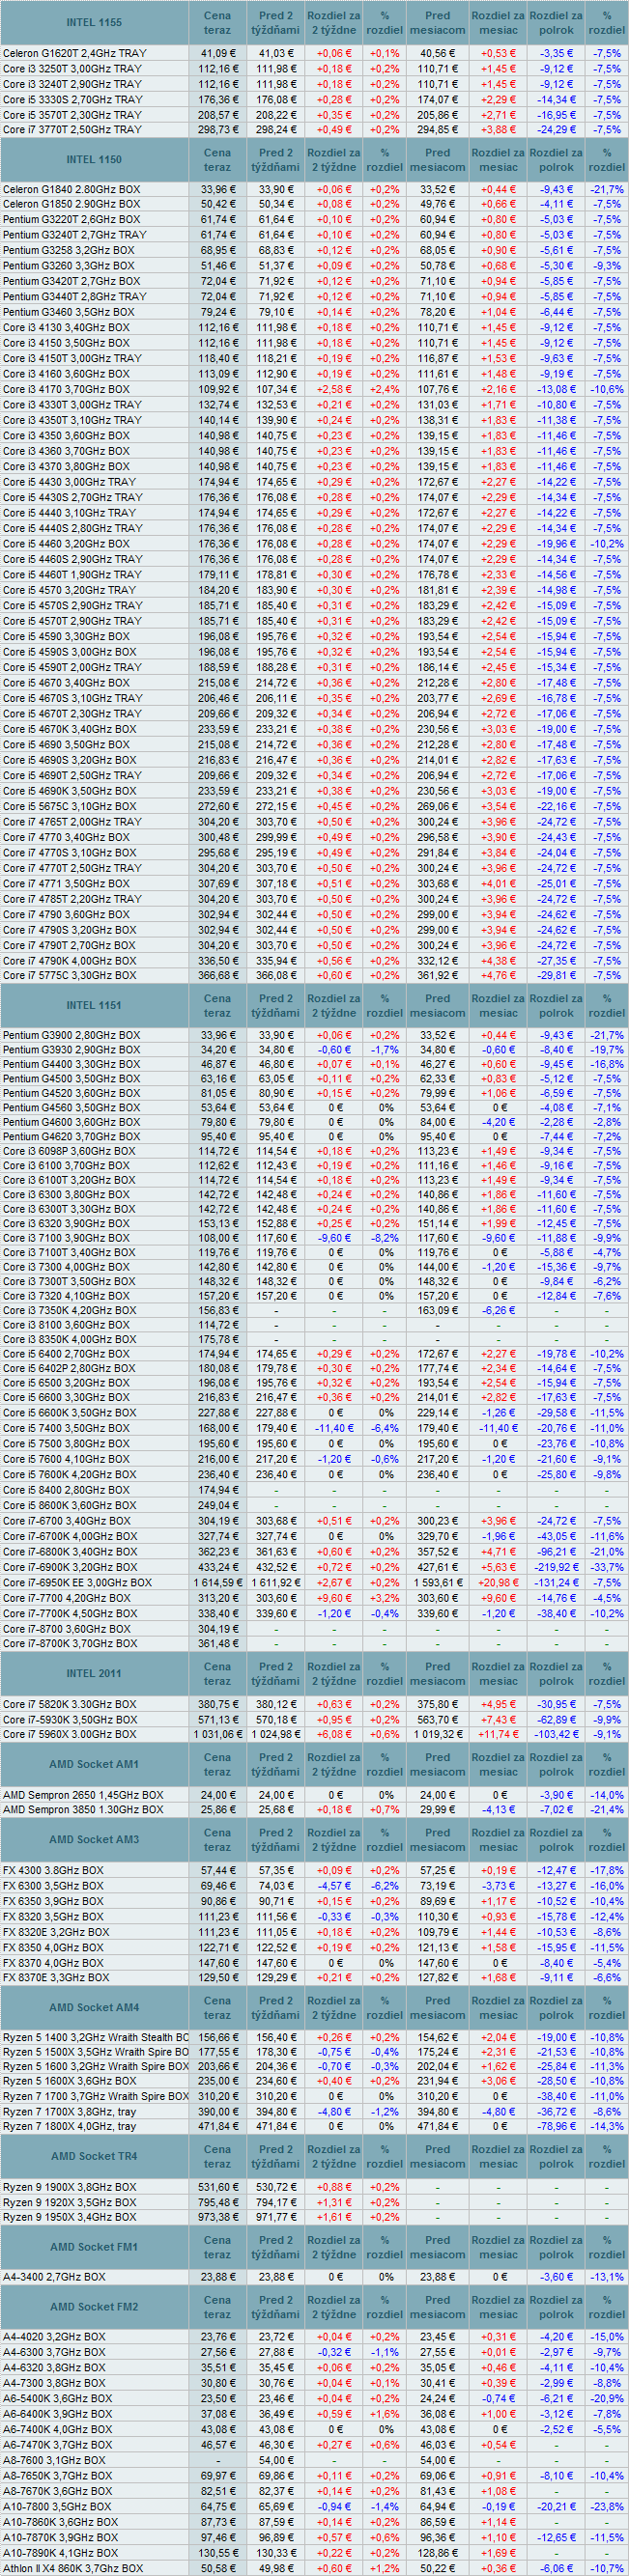This screenshot has height=2576, width=629.
Task: Click the -4,57 € value for FX 6300
Action: pyautogui.click(x=333, y=1886)
